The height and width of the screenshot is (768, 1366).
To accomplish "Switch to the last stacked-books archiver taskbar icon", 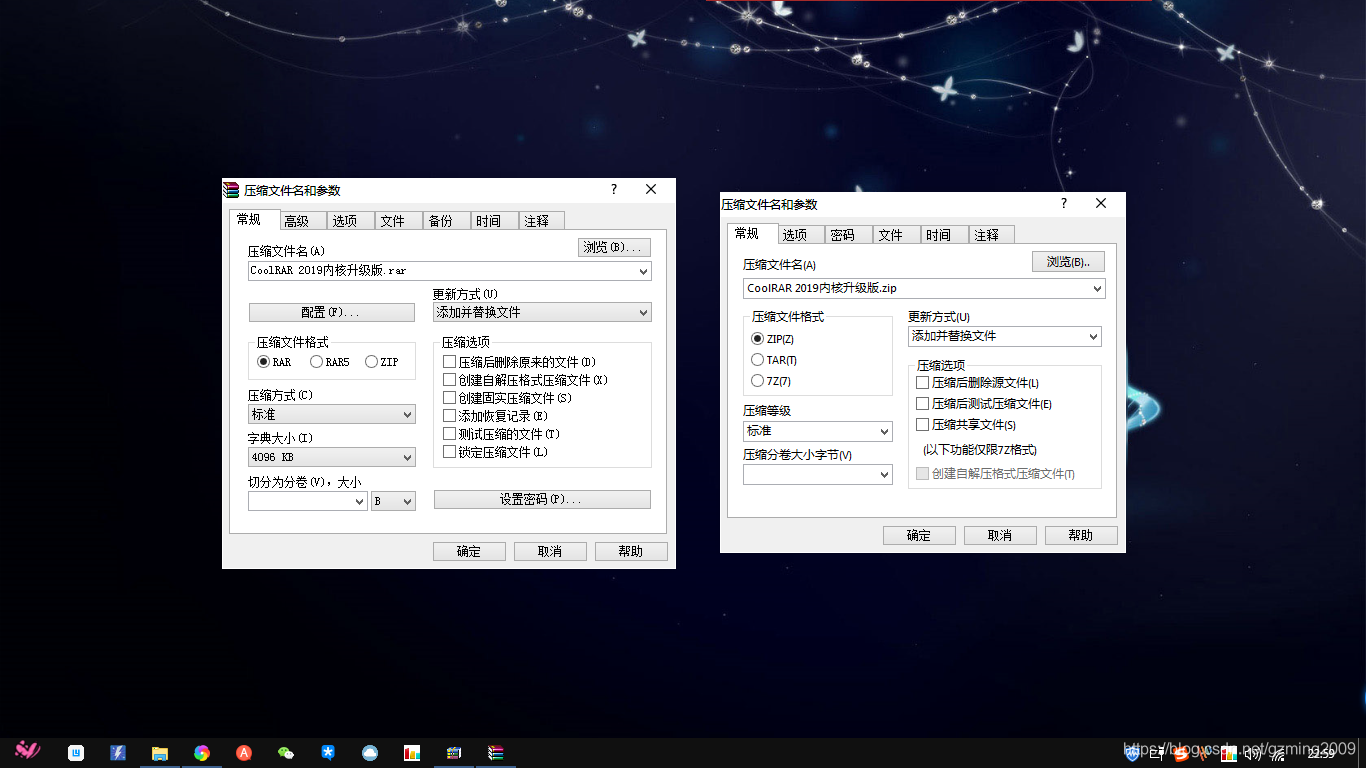I will point(496,753).
